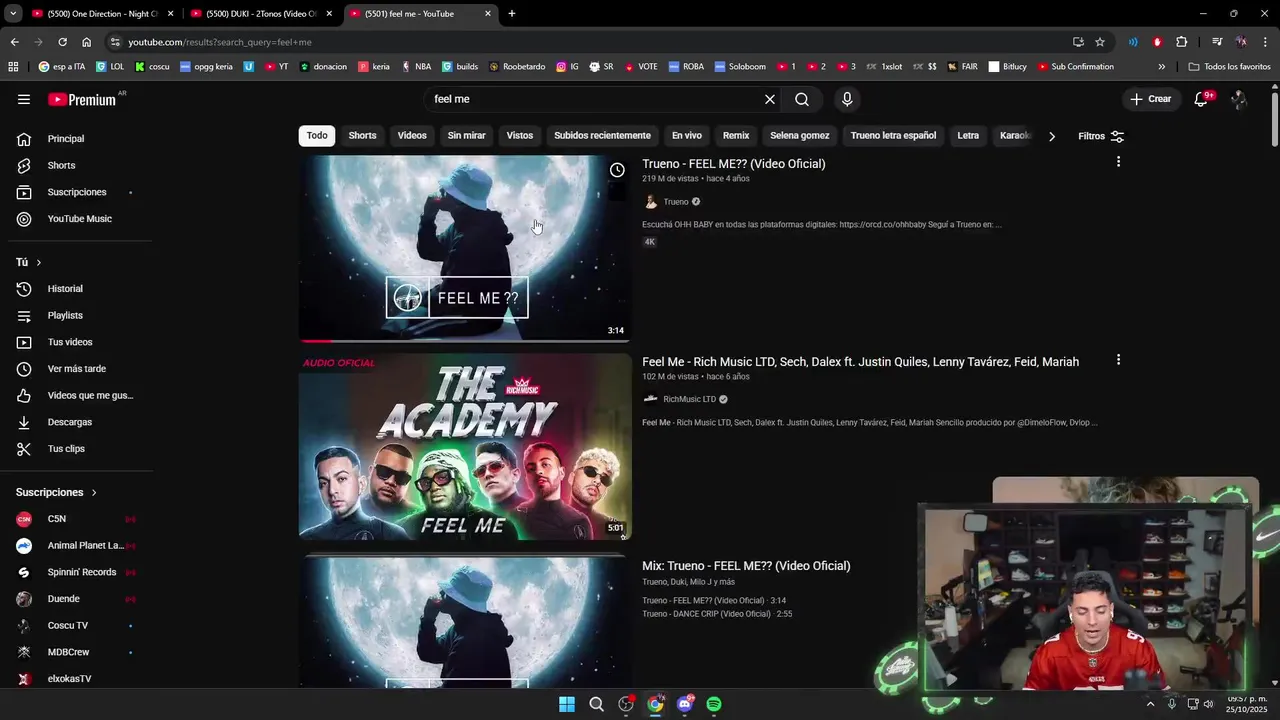This screenshot has width=1280, height=720.
Task: Select the Shorts filter chip
Action: (x=362, y=135)
